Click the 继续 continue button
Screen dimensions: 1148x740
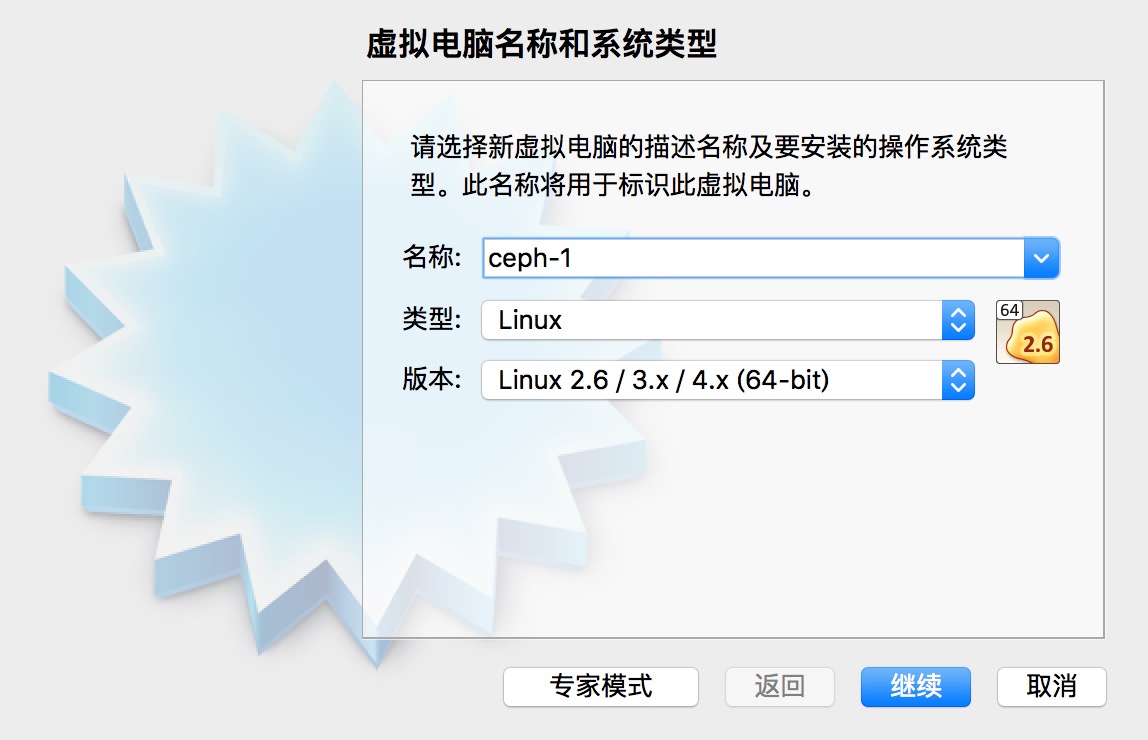(x=916, y=687)
